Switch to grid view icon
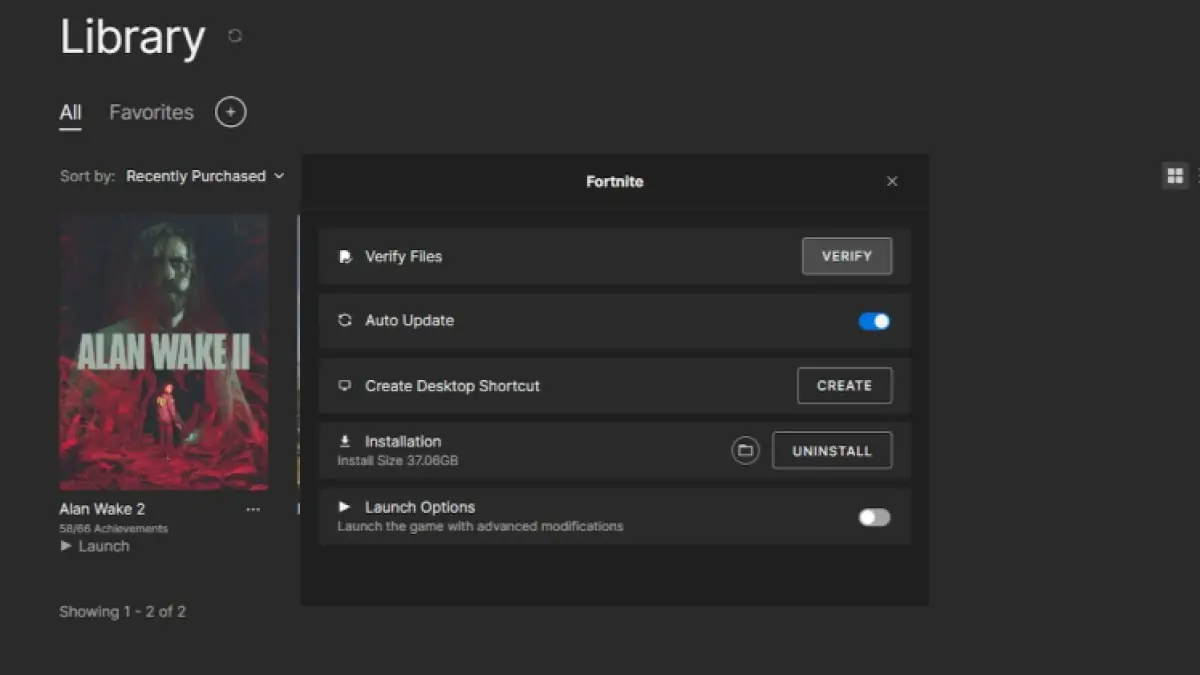Image resolution: width=1200 pixels, height=675 pixels. [x=1175, y=176]
